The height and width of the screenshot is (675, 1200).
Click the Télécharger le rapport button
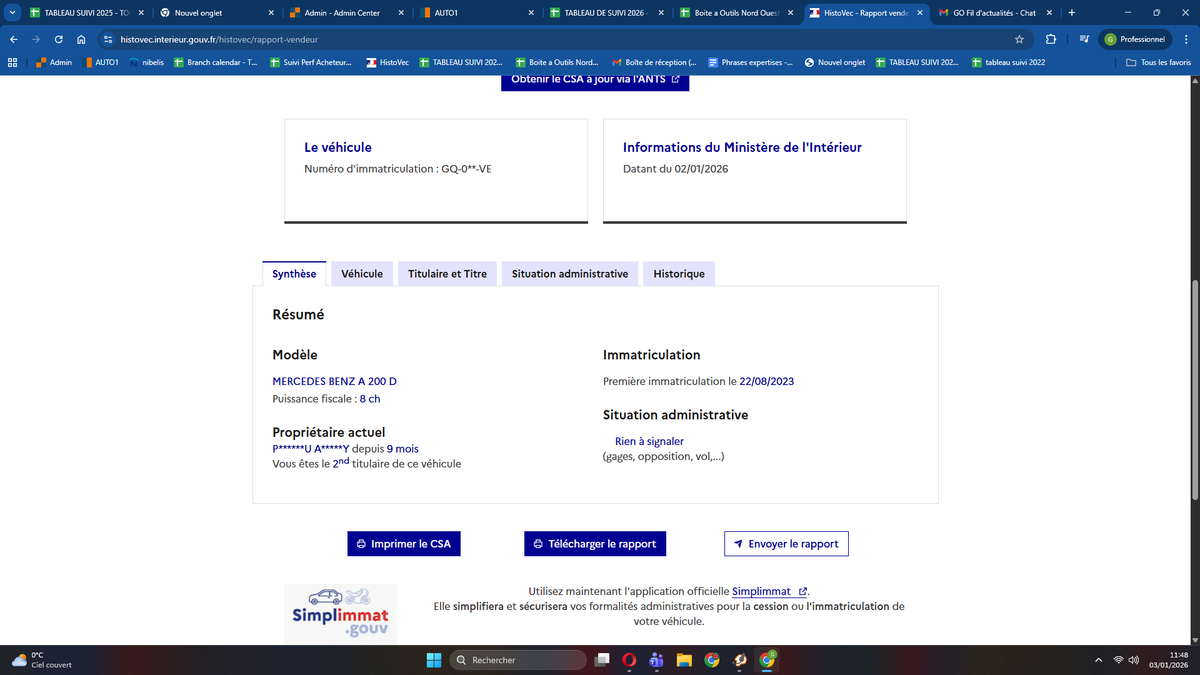(x=595, y=544)
